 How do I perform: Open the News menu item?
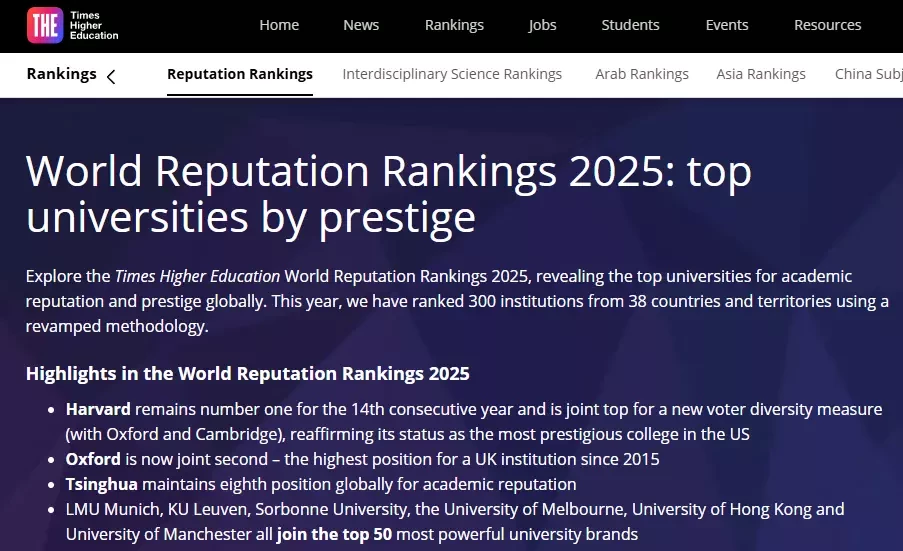(x=361, y=25)
